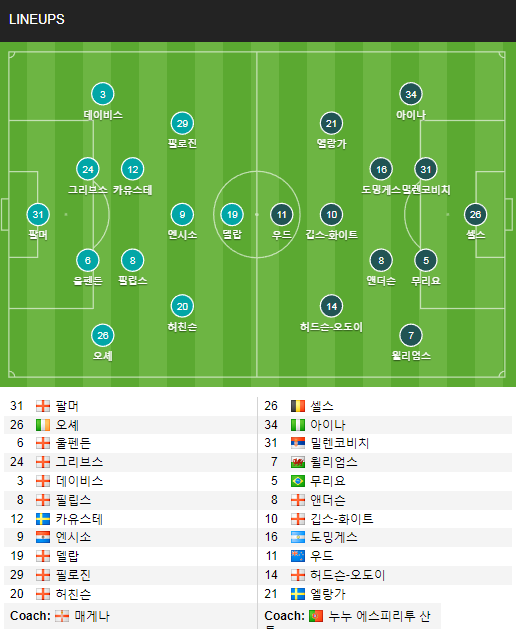Open 오셰 in left lineup list
This screenshot has height=629, width=516.
[130, 425]
